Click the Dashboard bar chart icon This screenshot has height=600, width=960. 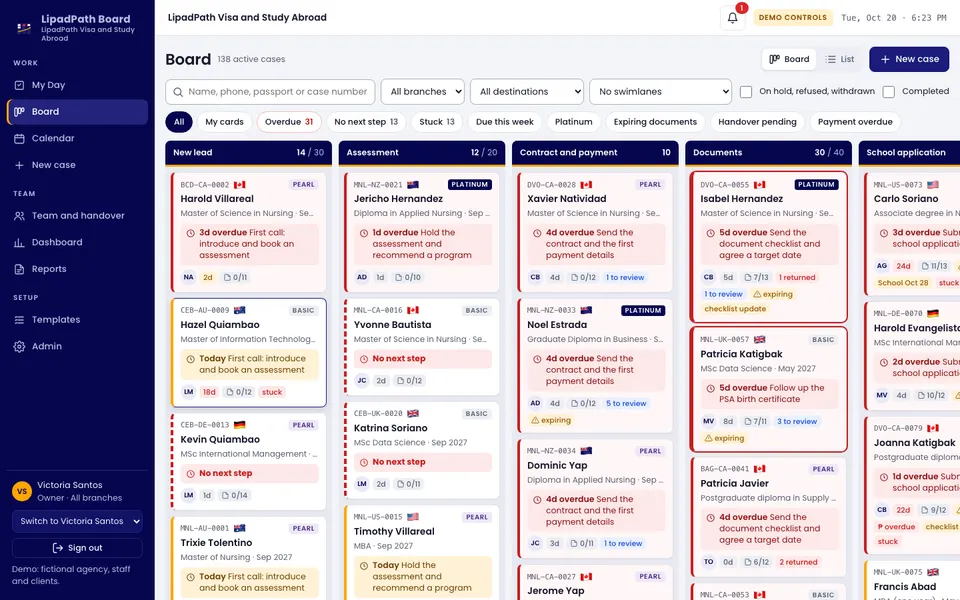(20, 242)
